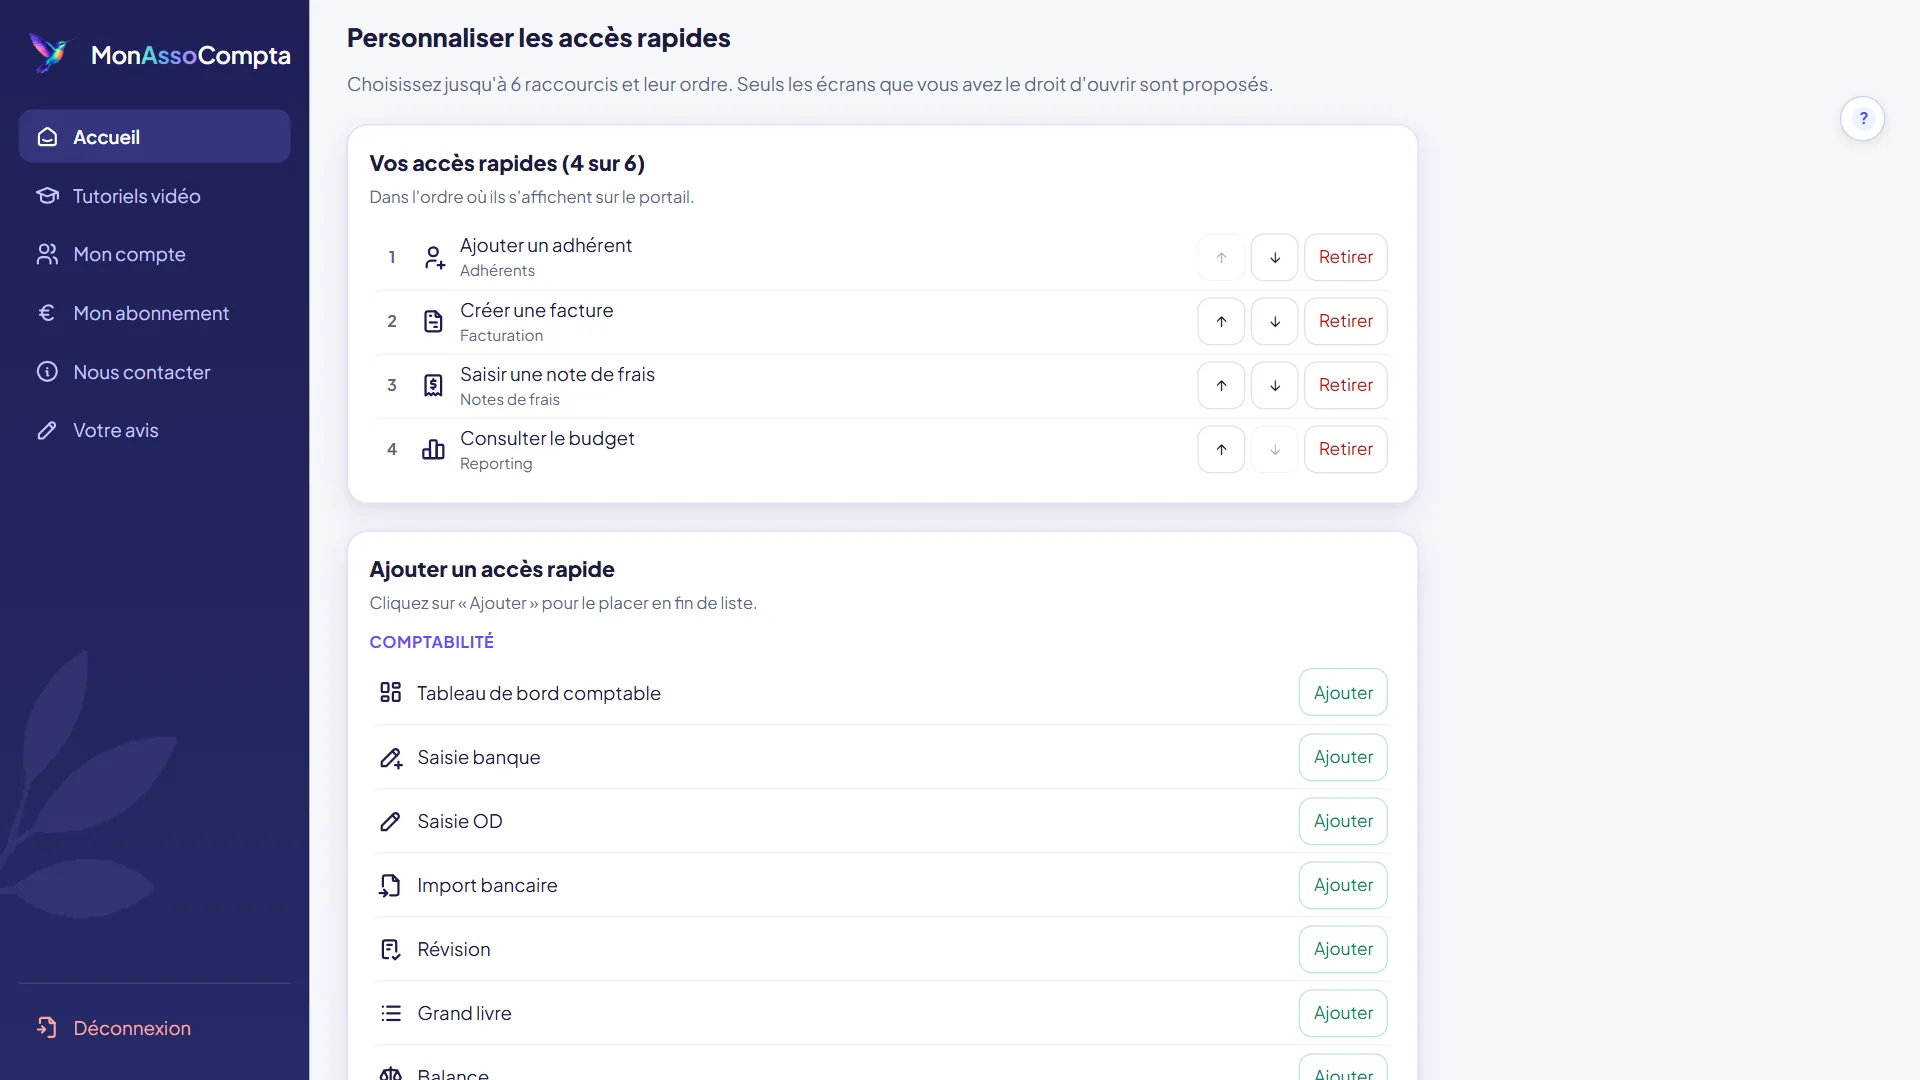This screenshot has height=1080, width=1920.
Task: Remove 'Consulter le budget' with Retirer
Action: pyautogui.click(x=1345, y=449)
